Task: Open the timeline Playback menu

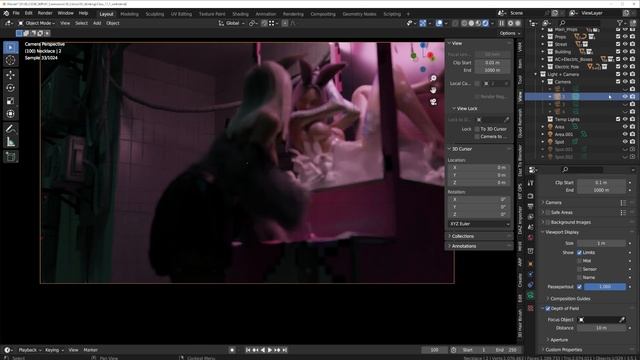Action: [x=29, y=350]
